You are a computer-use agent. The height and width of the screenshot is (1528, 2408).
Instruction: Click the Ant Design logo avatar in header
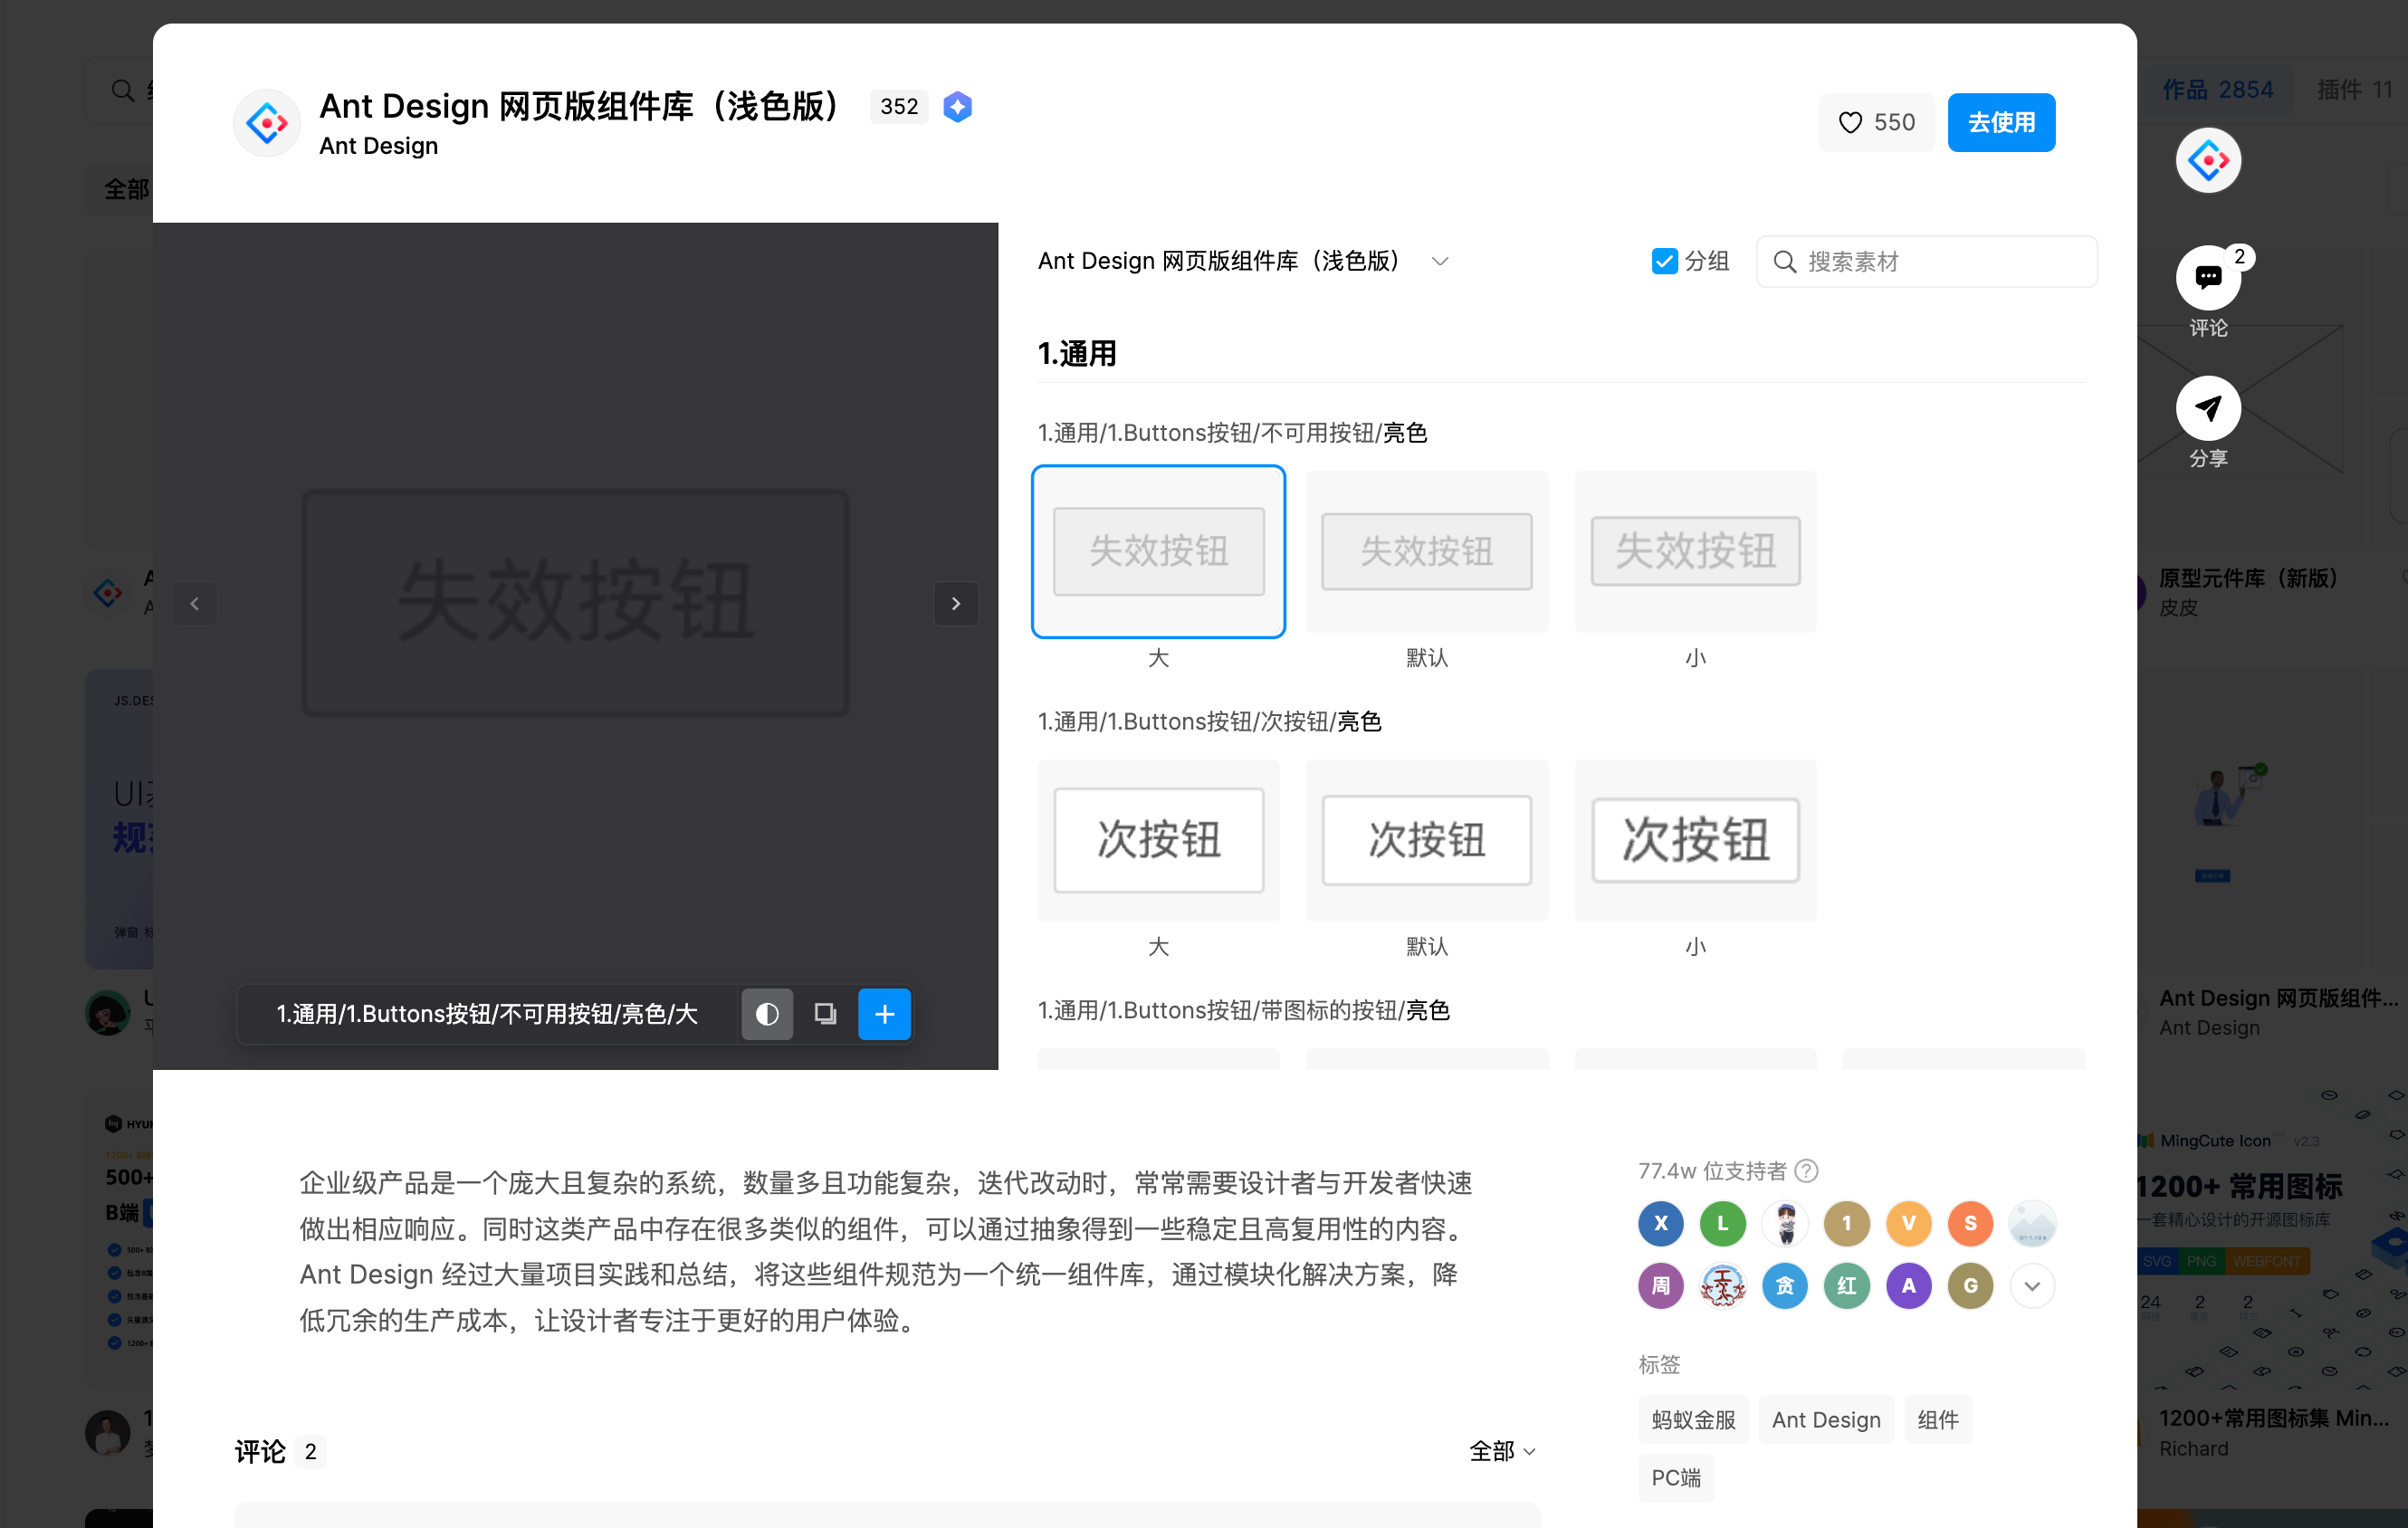(x=266, y=123)
